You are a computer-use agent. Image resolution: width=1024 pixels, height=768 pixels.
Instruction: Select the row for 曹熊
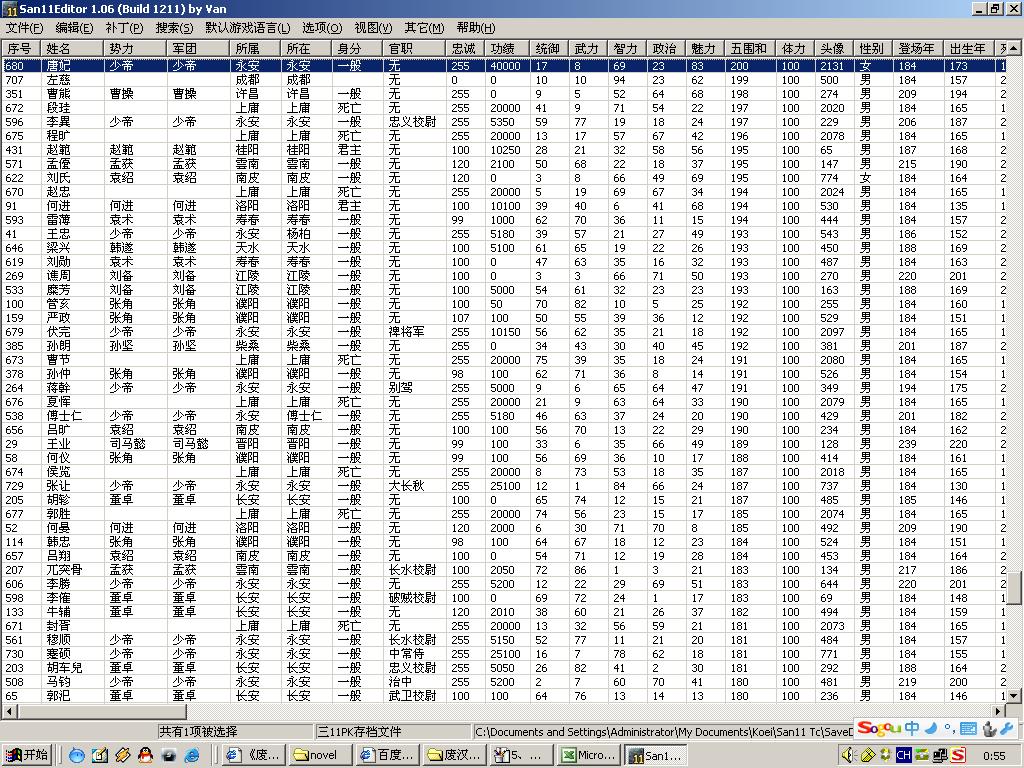[x=58, y=94]
